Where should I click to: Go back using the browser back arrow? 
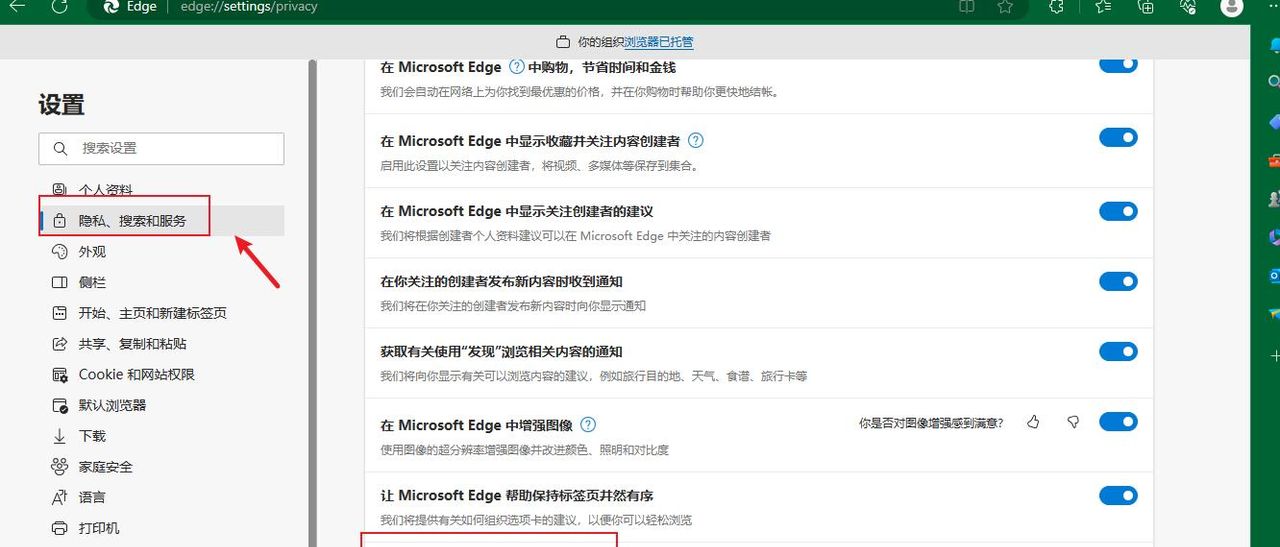tap(17, 6)
